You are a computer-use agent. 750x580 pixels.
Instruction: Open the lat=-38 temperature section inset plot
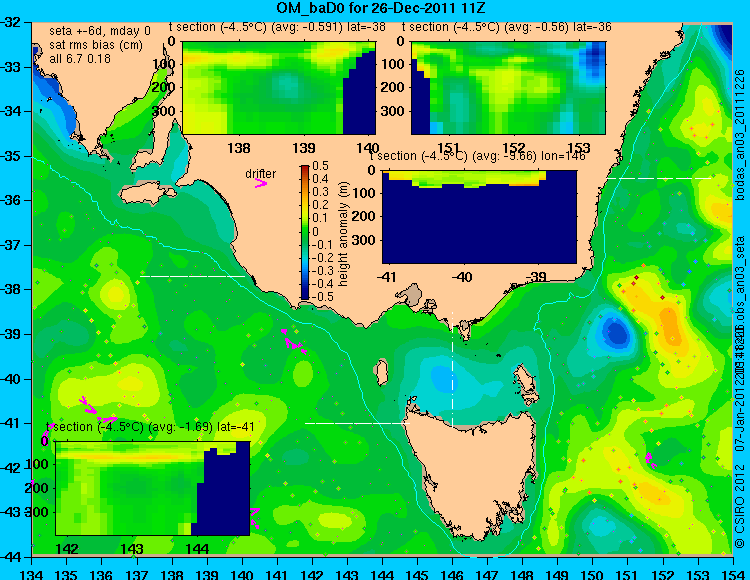pos(279,88)
